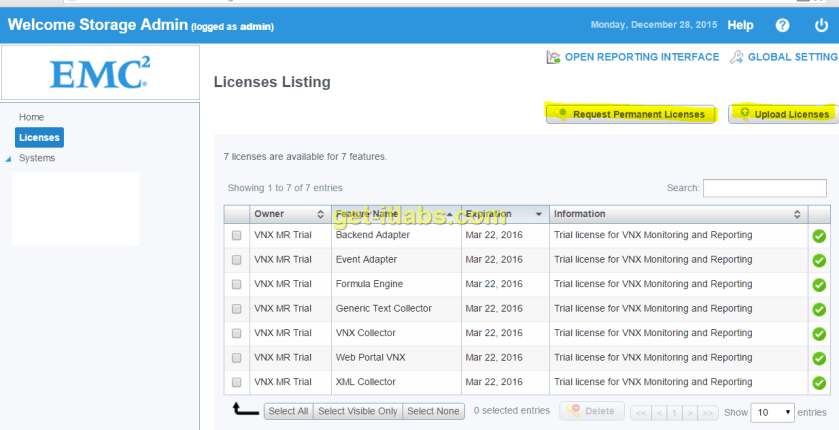Click 'Showing 1 to 7 of 7 entries' text
839x430 pixels.
tap(285, 188)
